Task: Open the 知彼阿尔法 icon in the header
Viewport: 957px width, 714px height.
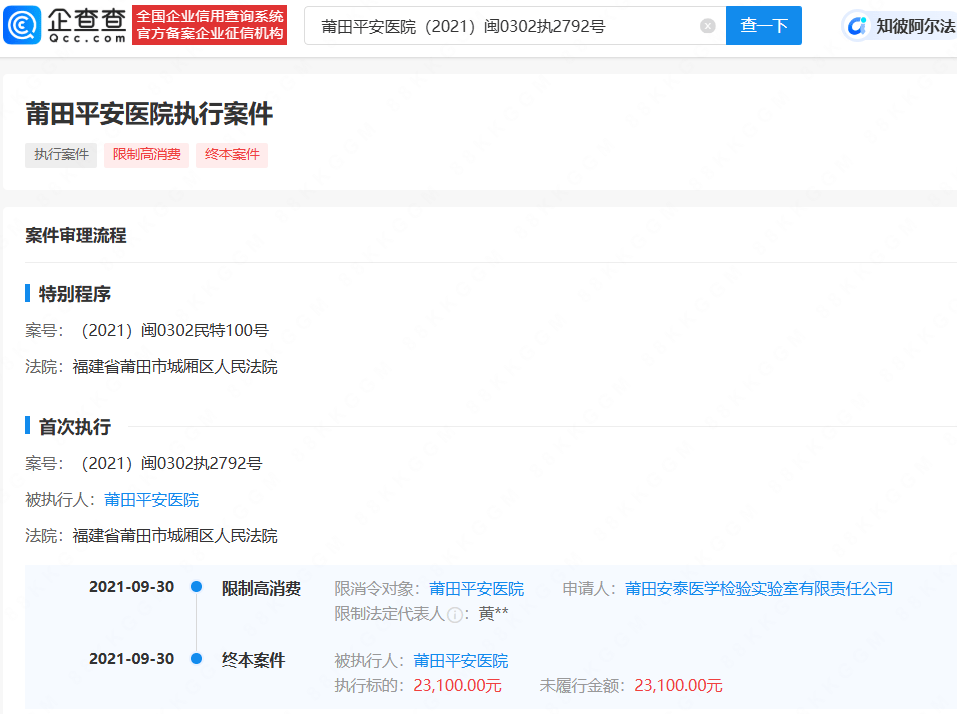Action: click(x=857, y=26)
